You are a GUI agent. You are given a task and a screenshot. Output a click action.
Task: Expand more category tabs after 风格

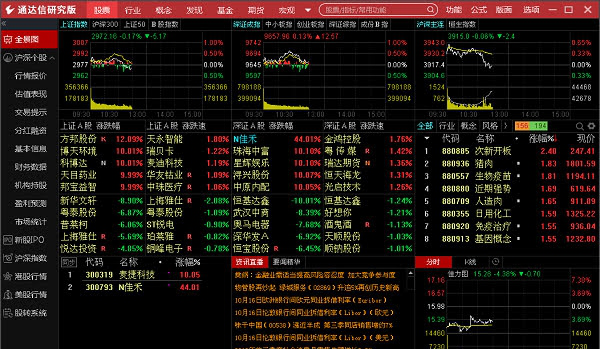coord(505,126)
